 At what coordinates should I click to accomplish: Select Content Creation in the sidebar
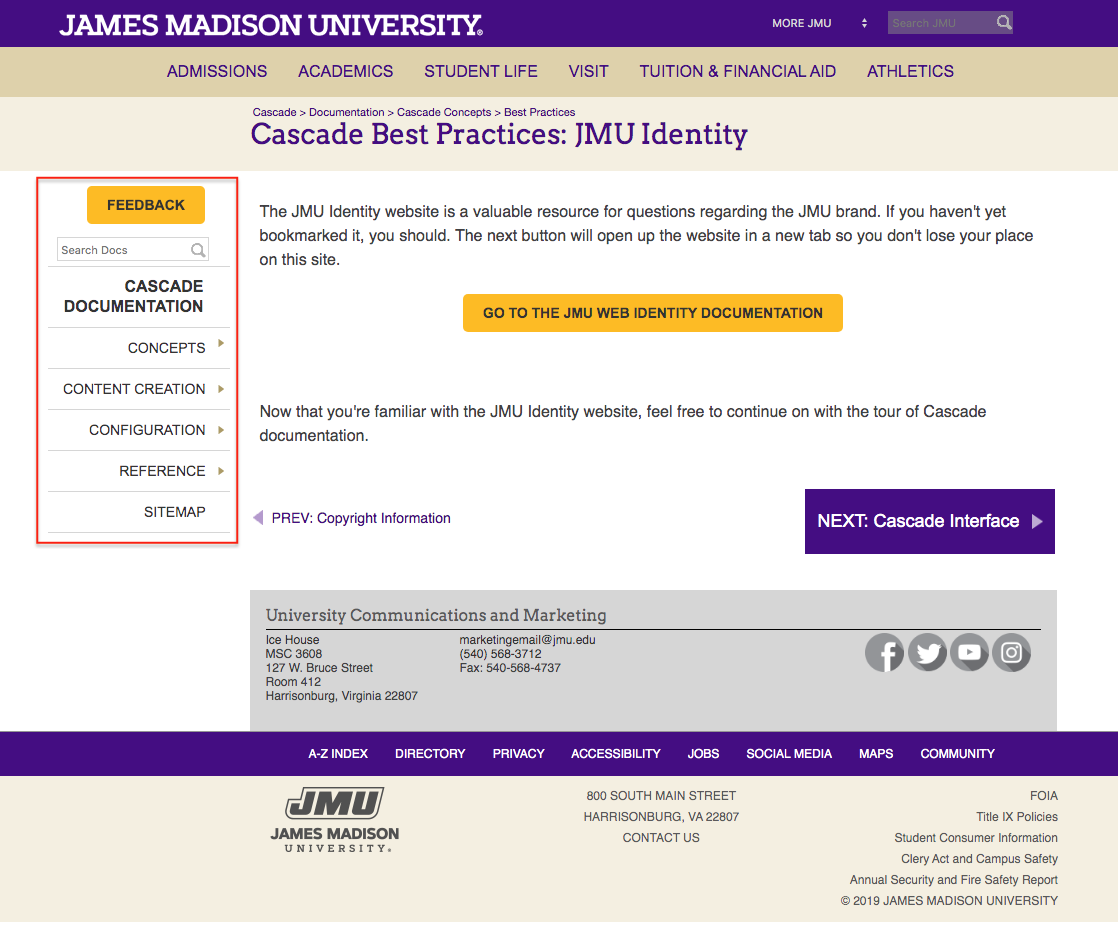click(134, 389)
